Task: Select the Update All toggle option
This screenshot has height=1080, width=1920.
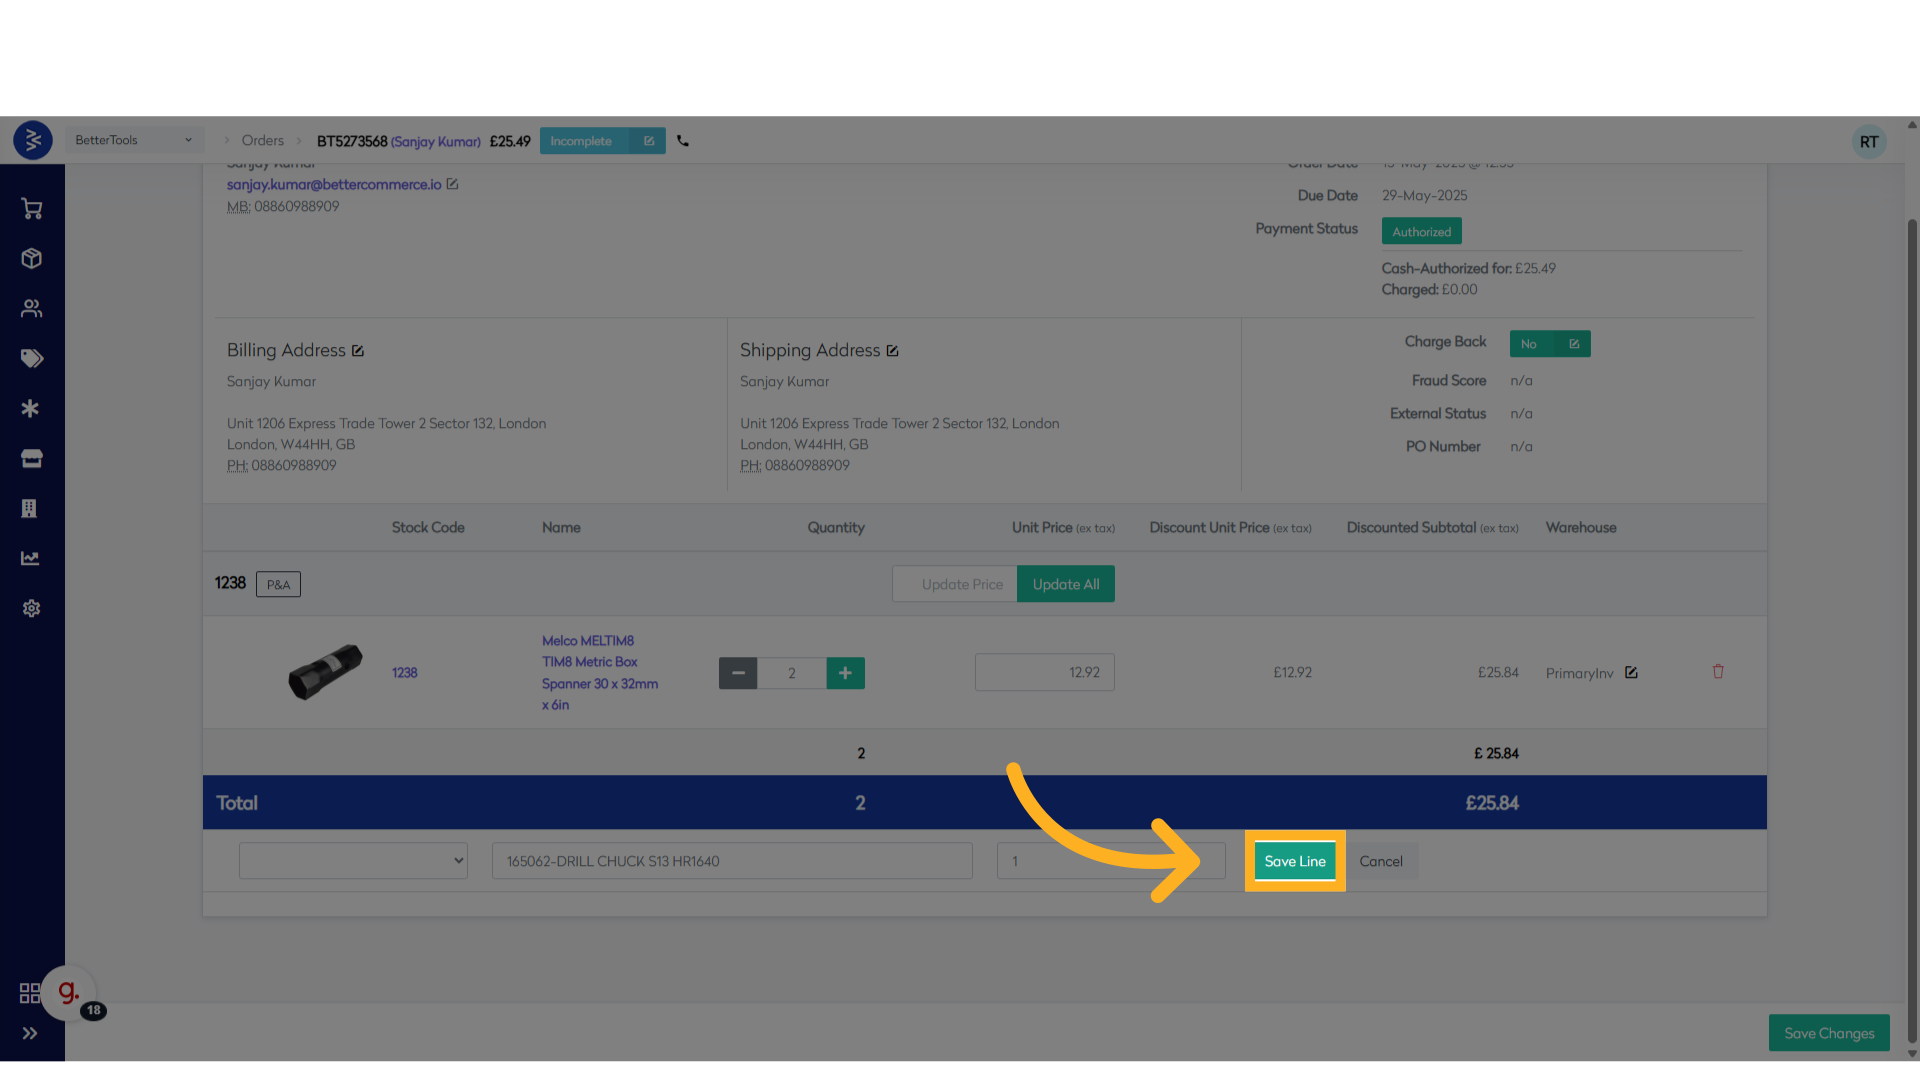Action: (1065, 585)
